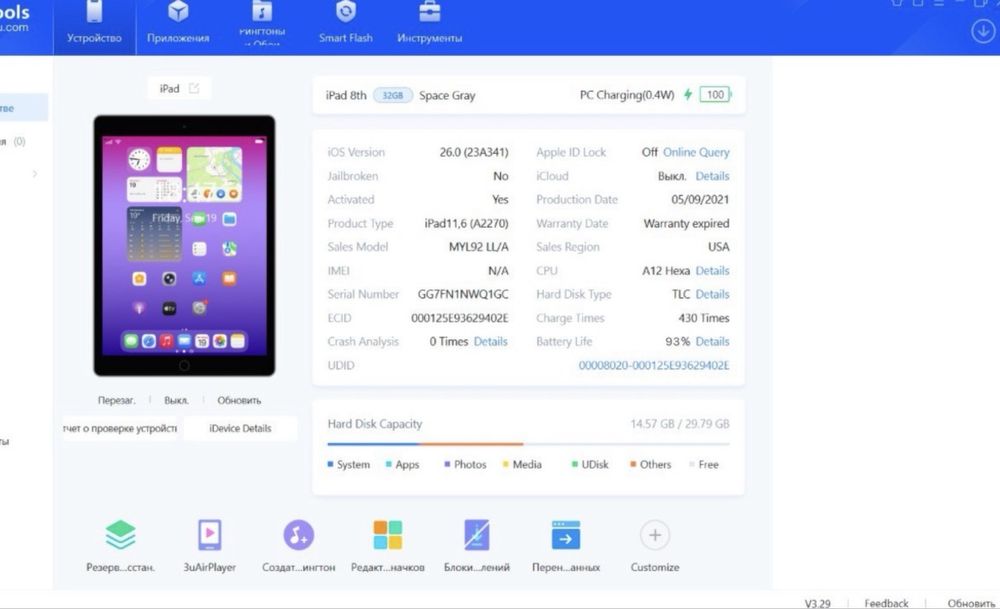Click the Перезаг. reboot button
The width and height of the screenshot is (1000, 609).
coord(116,400)
